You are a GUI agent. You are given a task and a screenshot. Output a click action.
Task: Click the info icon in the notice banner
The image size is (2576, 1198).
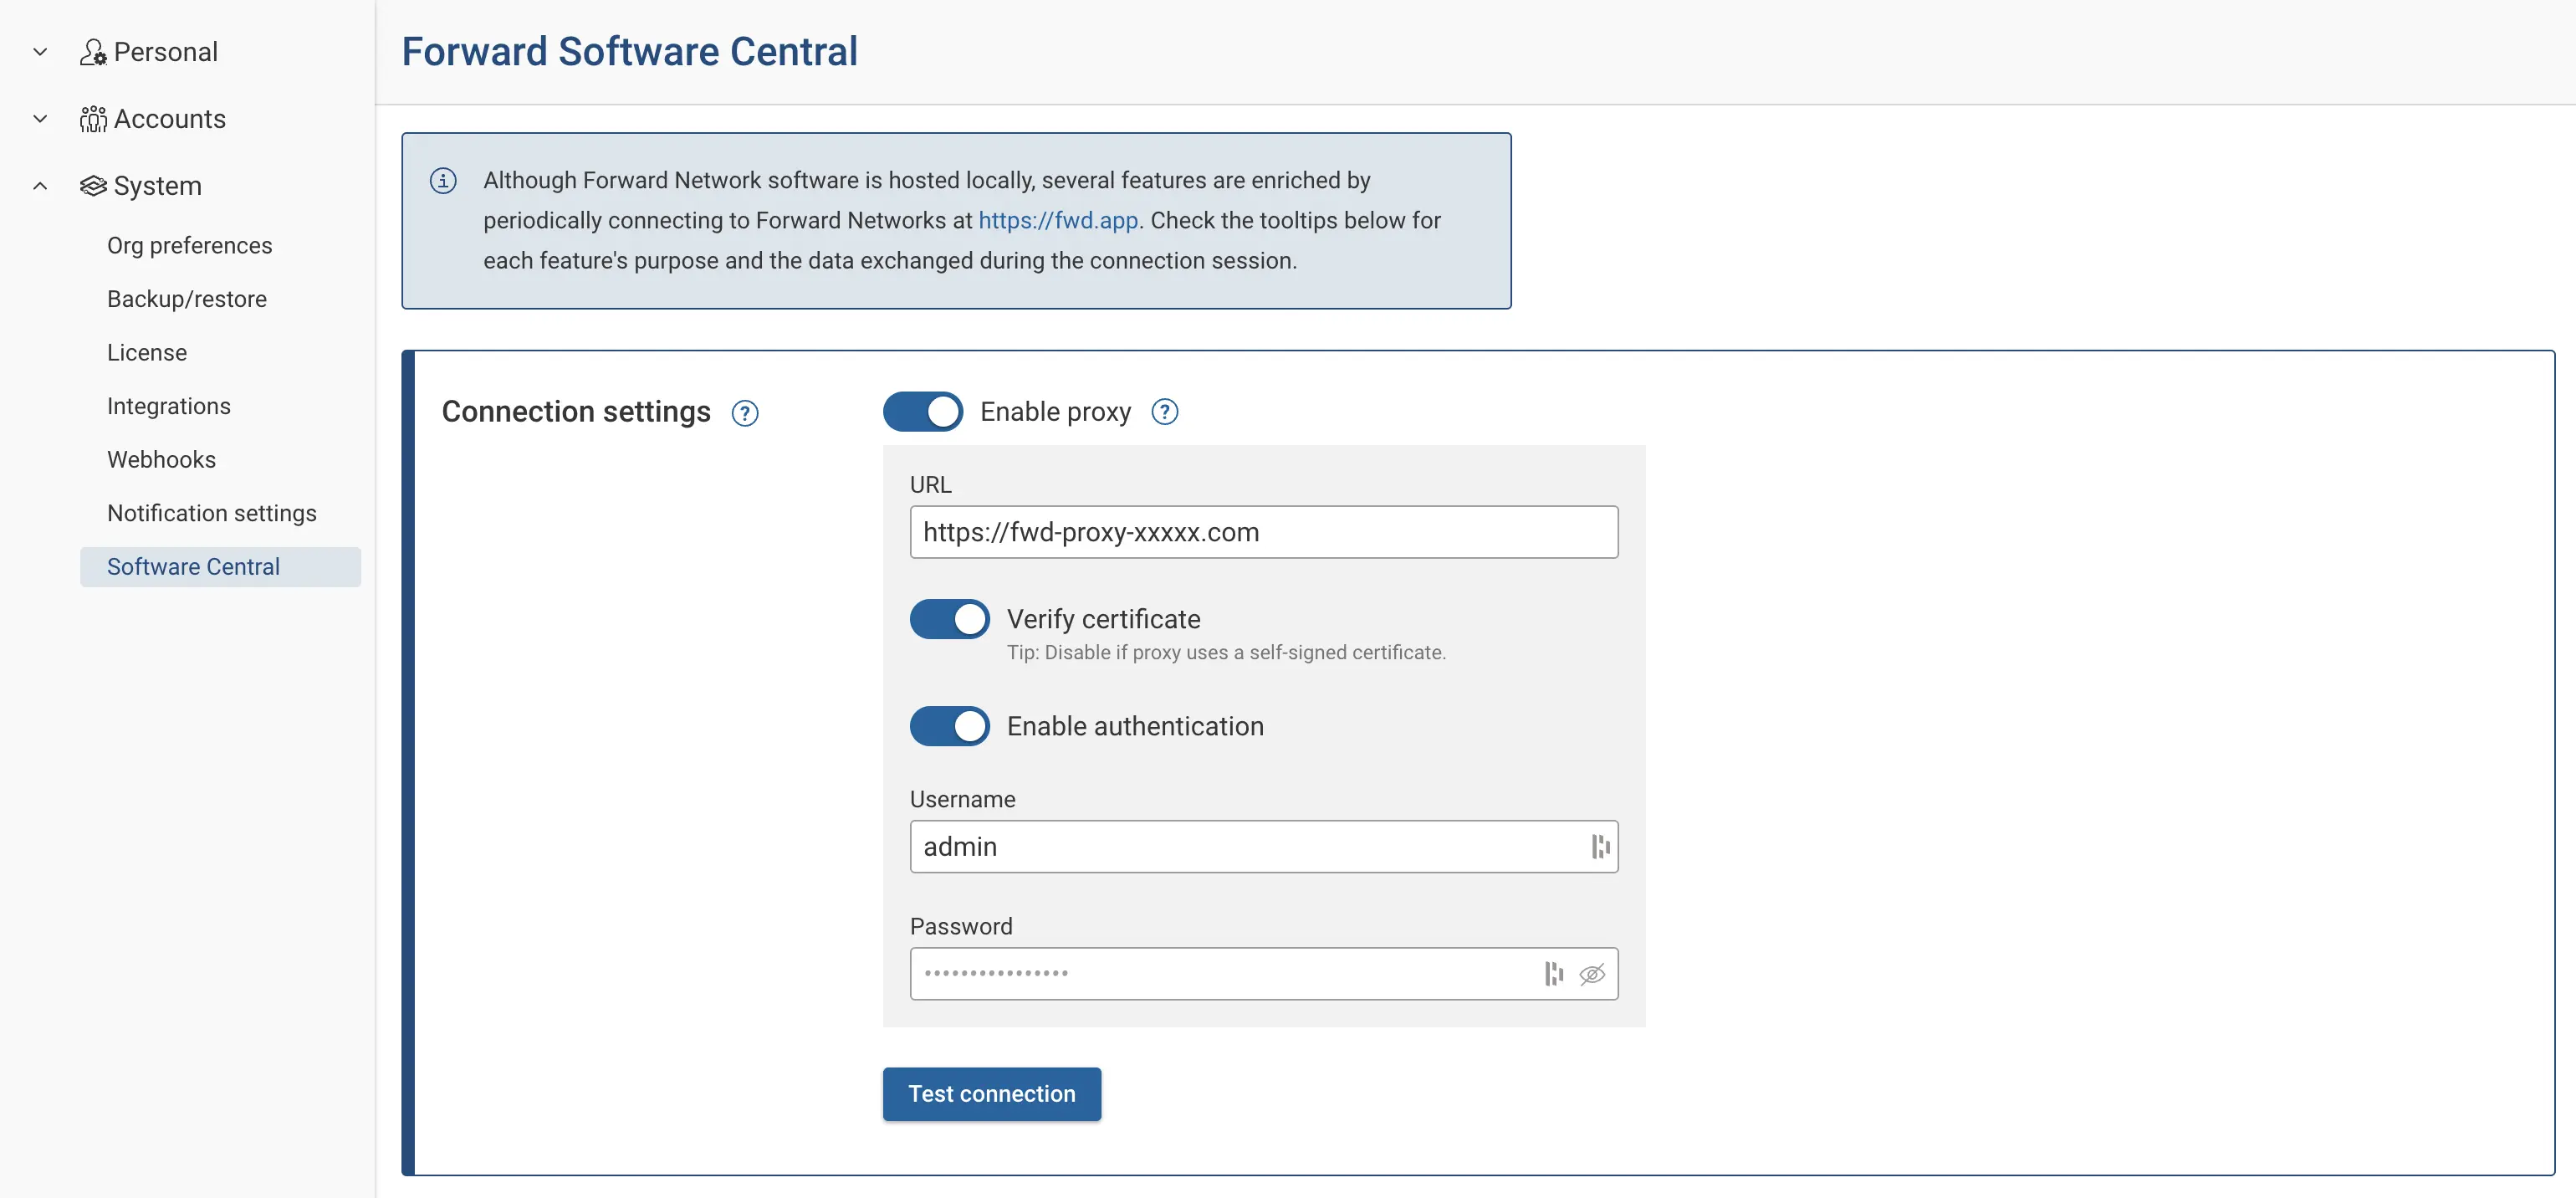click(443, 181)
